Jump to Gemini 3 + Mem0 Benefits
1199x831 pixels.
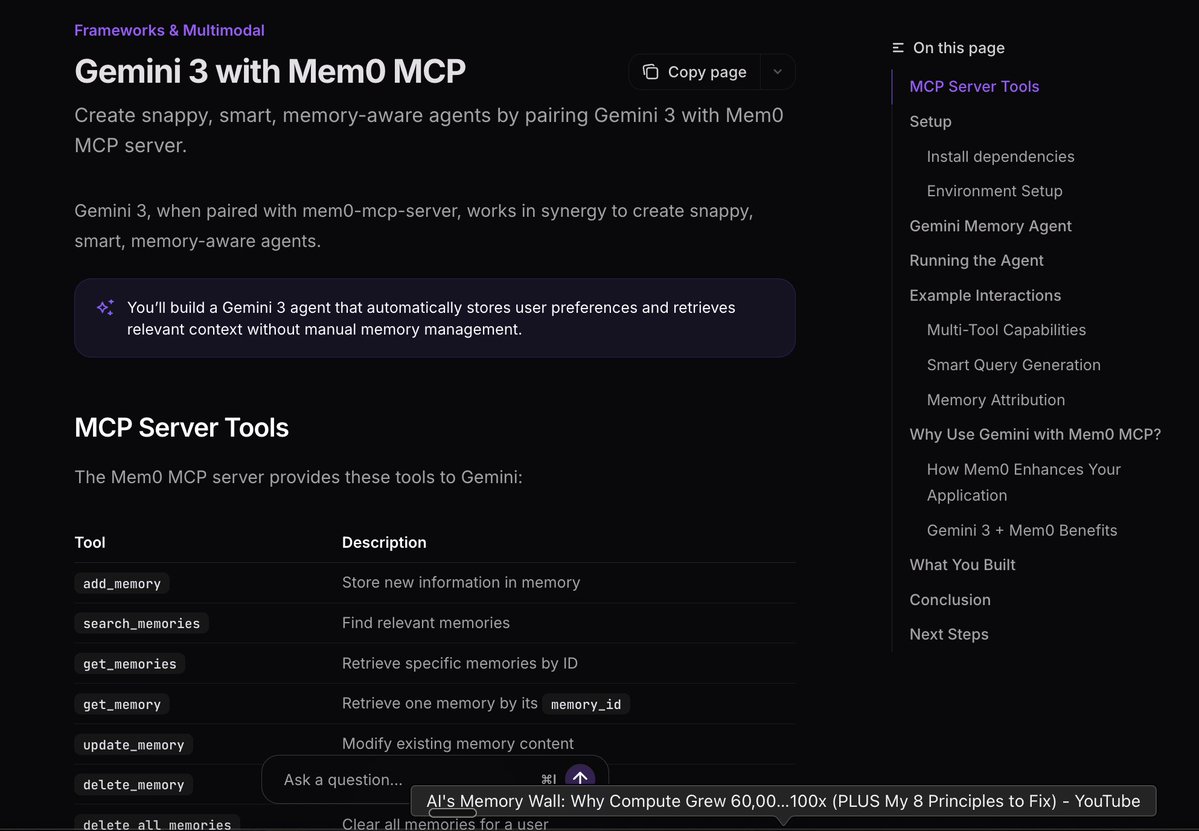1022,531
